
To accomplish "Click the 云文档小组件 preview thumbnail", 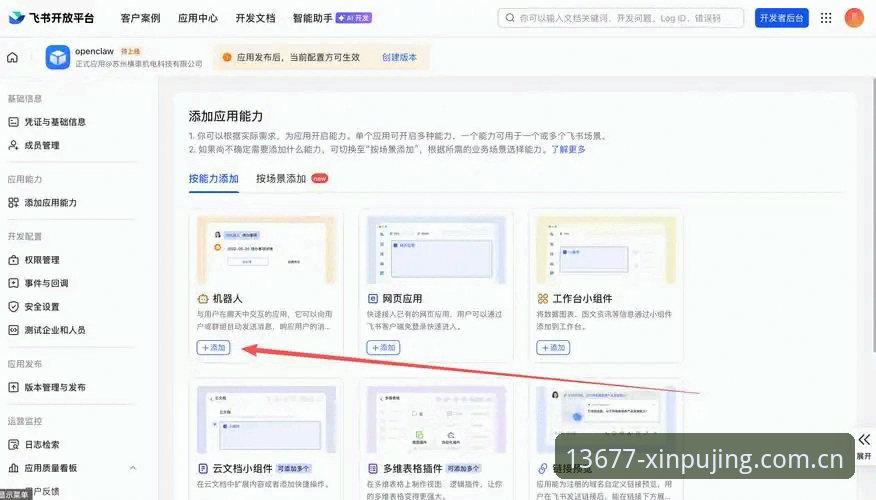I will pyautogui.click(x=266, y=420).
